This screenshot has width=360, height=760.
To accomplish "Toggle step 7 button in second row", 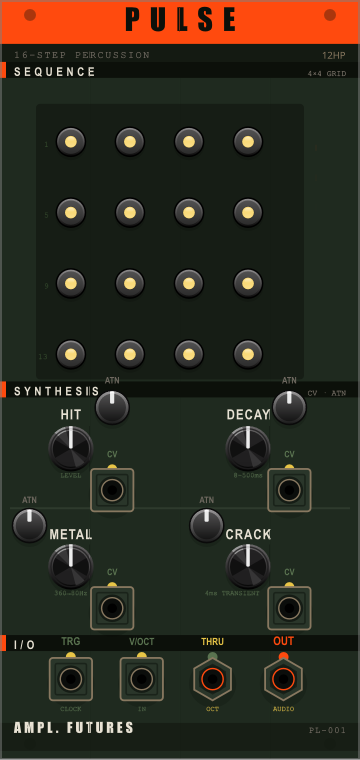I will (x=189, y=212).
